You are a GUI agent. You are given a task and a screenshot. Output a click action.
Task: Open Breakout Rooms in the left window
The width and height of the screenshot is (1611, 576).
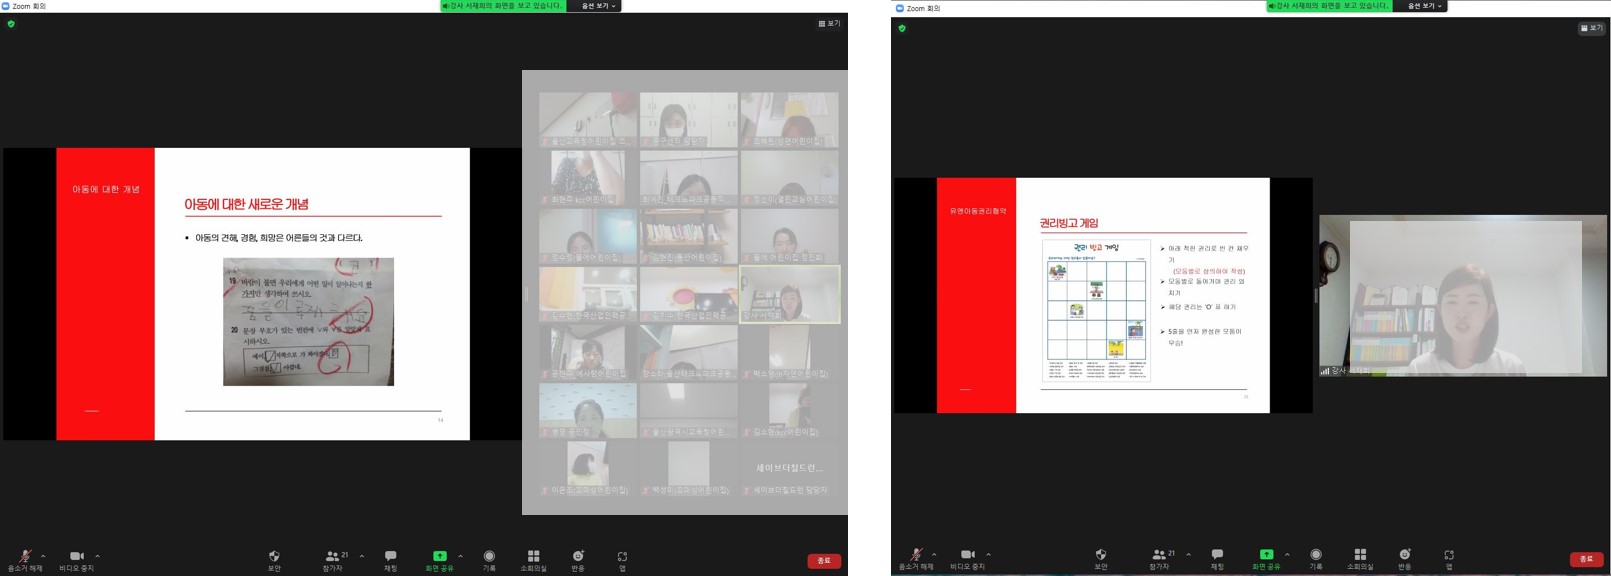[x=533, y=557]
